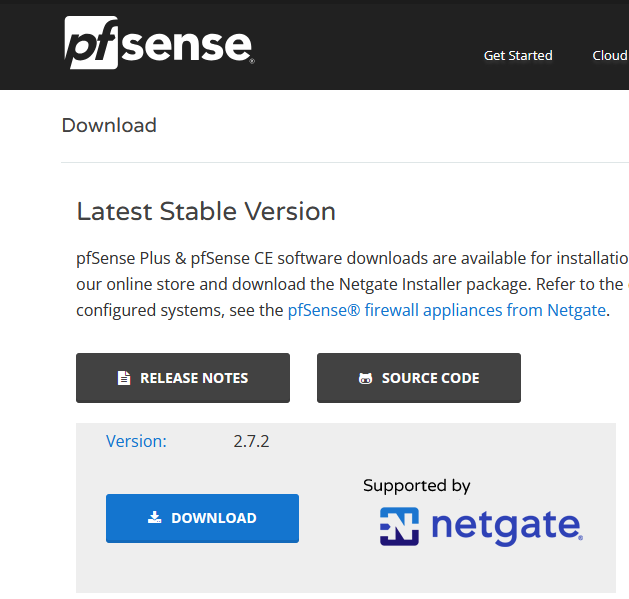Click the Supported by text

(x=416, y=486)
